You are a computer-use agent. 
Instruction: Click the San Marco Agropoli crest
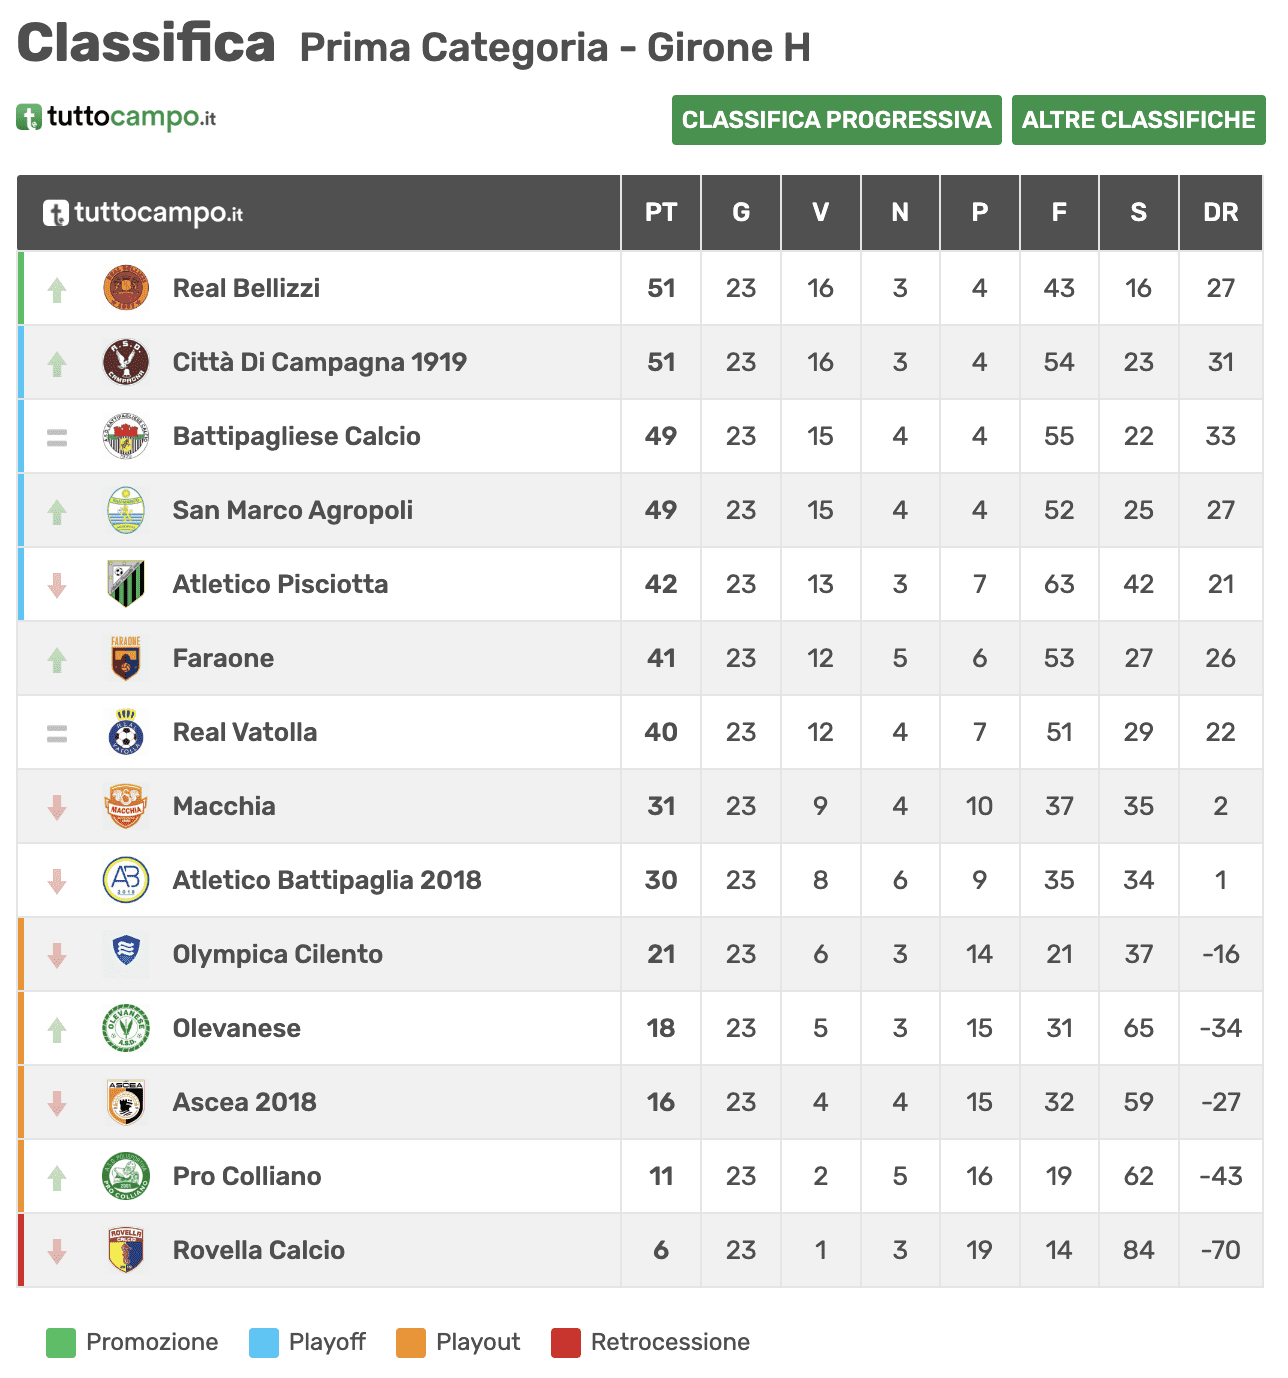tap(126, 510)
